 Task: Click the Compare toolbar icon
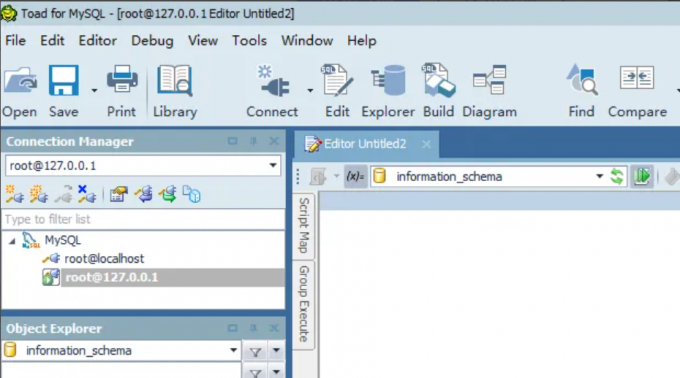point(637,78)
